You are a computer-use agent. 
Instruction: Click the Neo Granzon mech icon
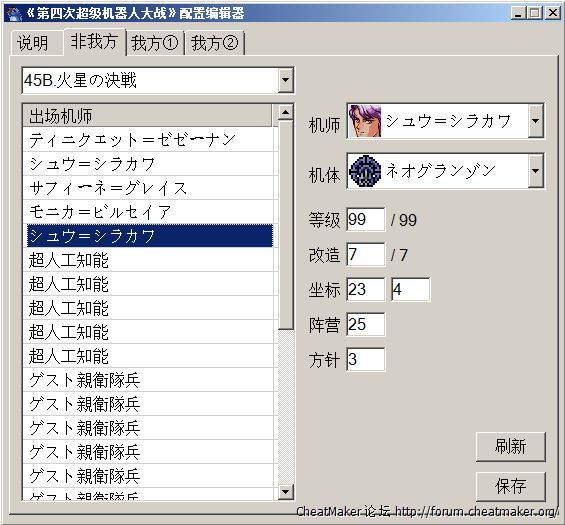coord(365,171)
